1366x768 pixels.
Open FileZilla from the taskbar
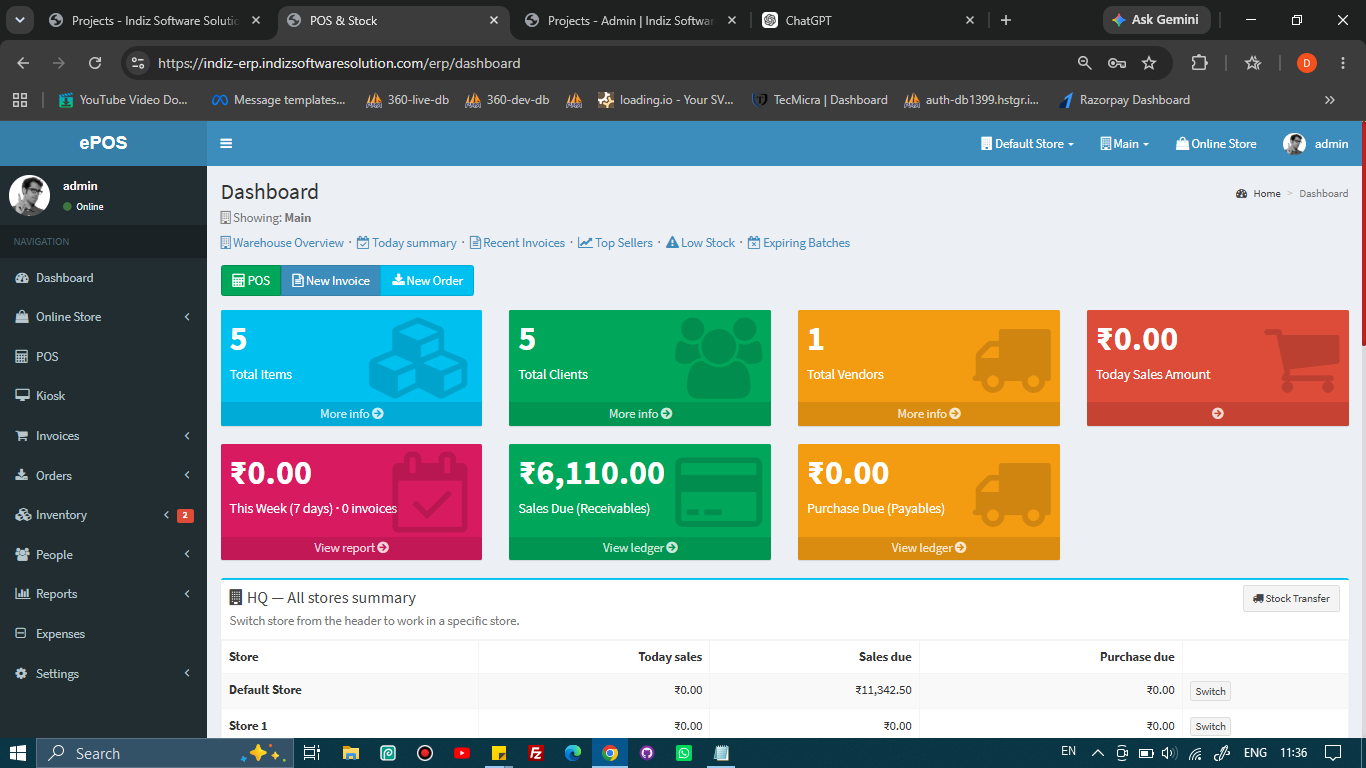point(536,753)
